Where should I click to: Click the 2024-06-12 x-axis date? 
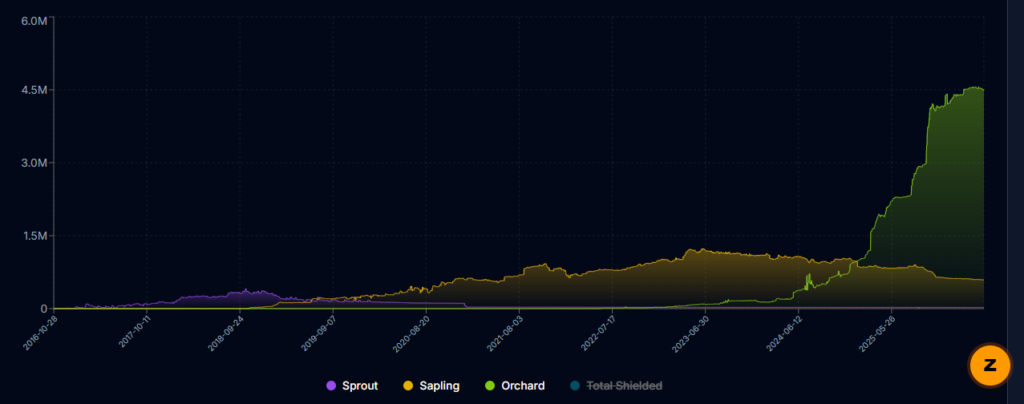785,333
